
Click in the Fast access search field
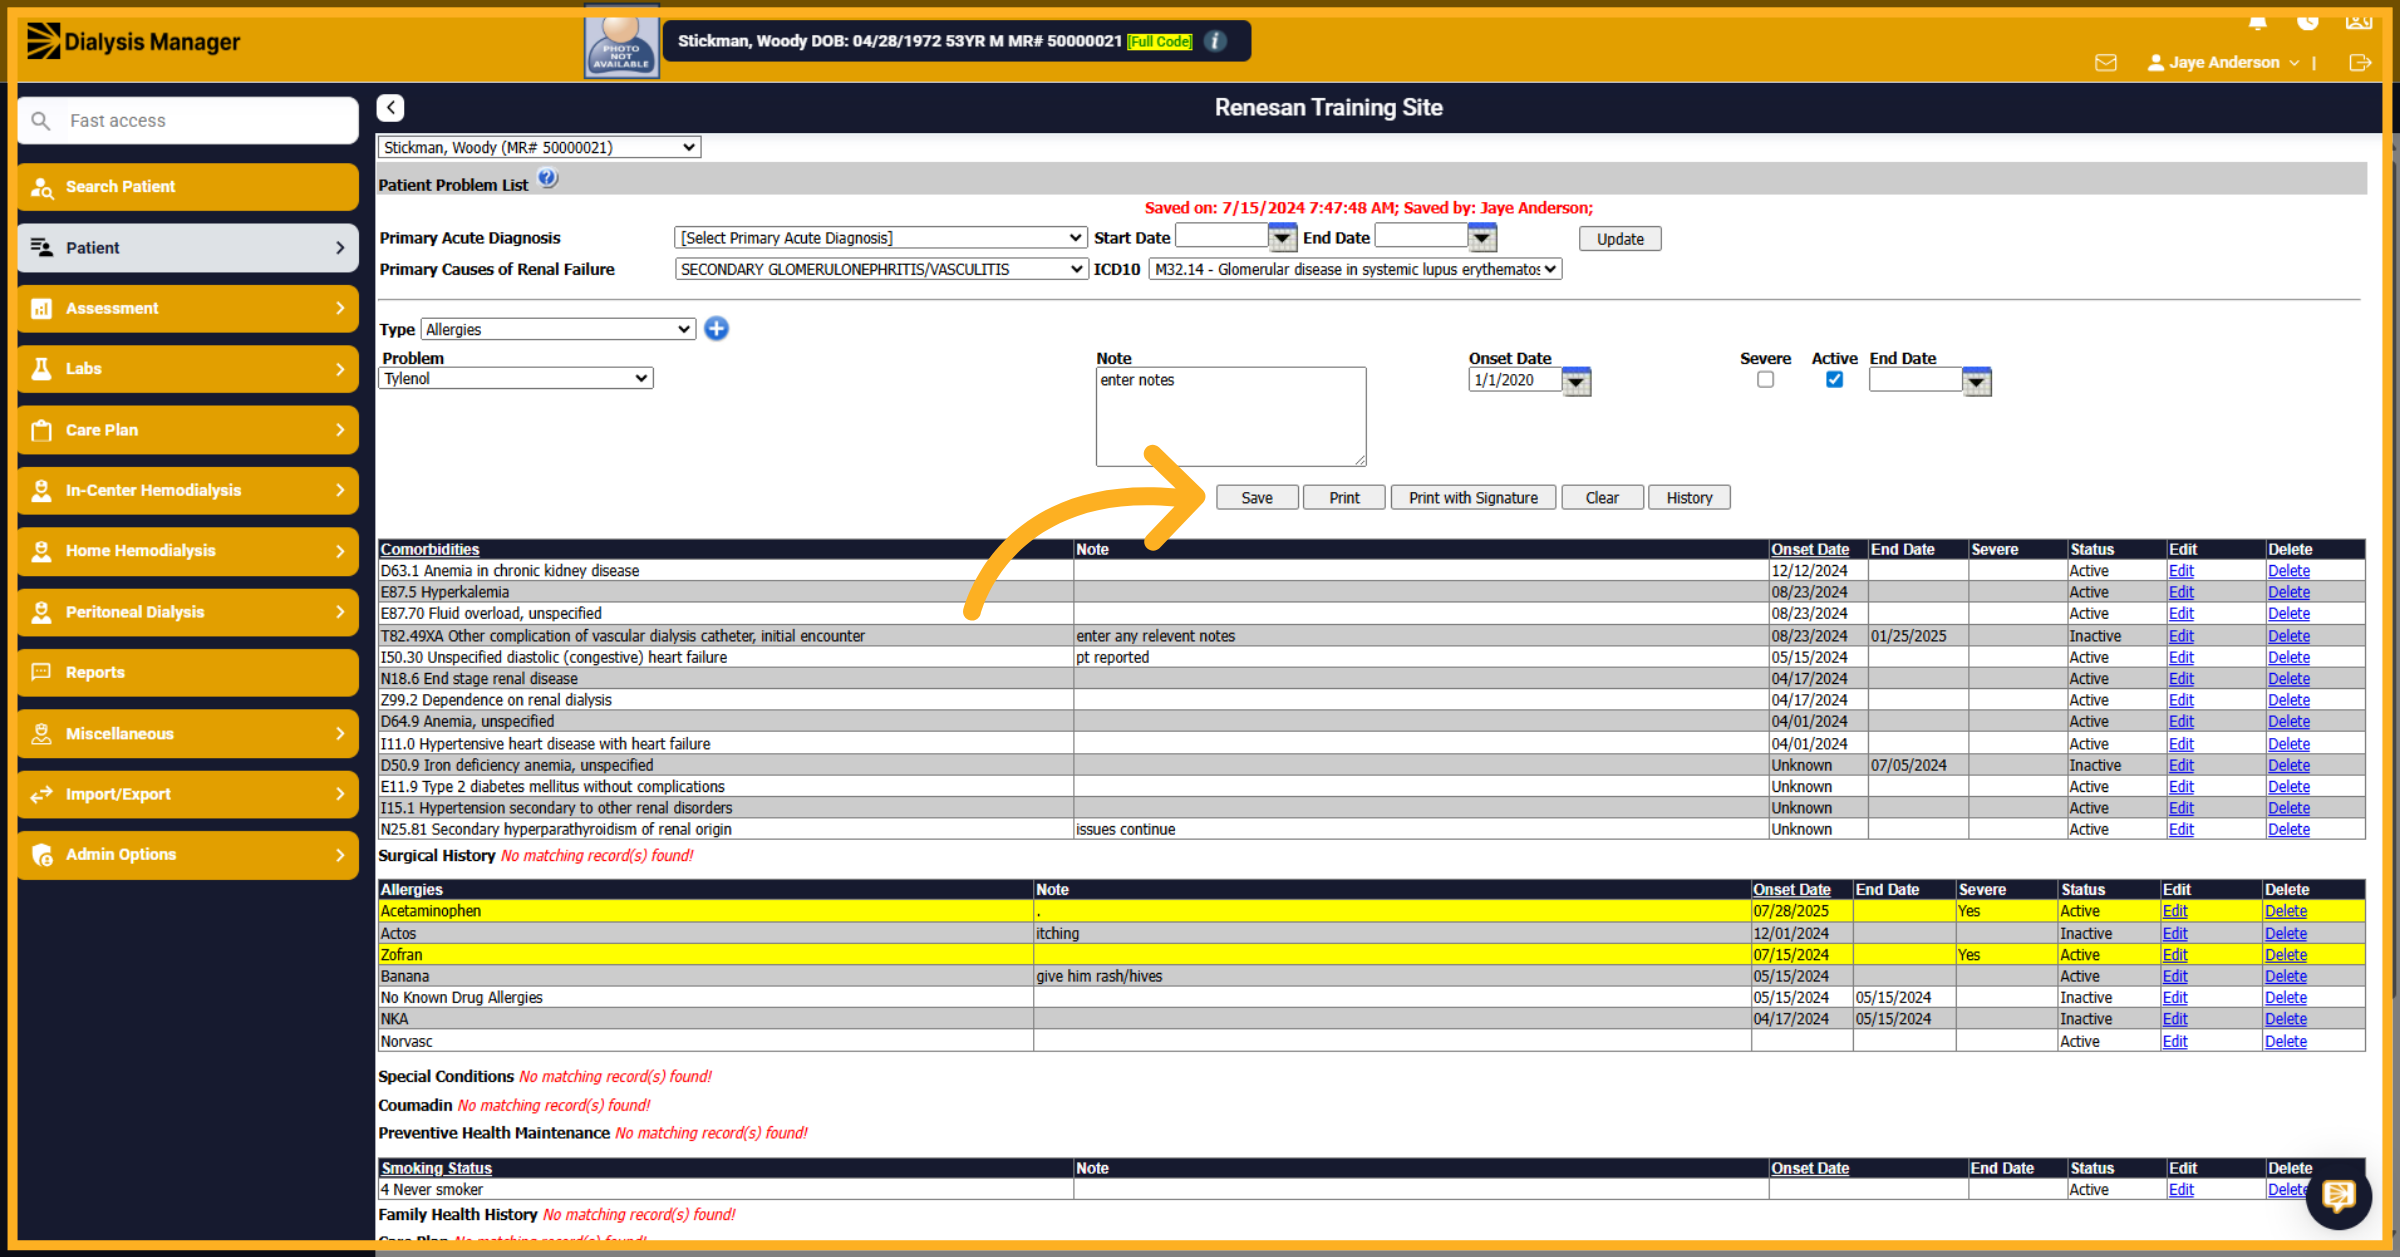(188, 121)
